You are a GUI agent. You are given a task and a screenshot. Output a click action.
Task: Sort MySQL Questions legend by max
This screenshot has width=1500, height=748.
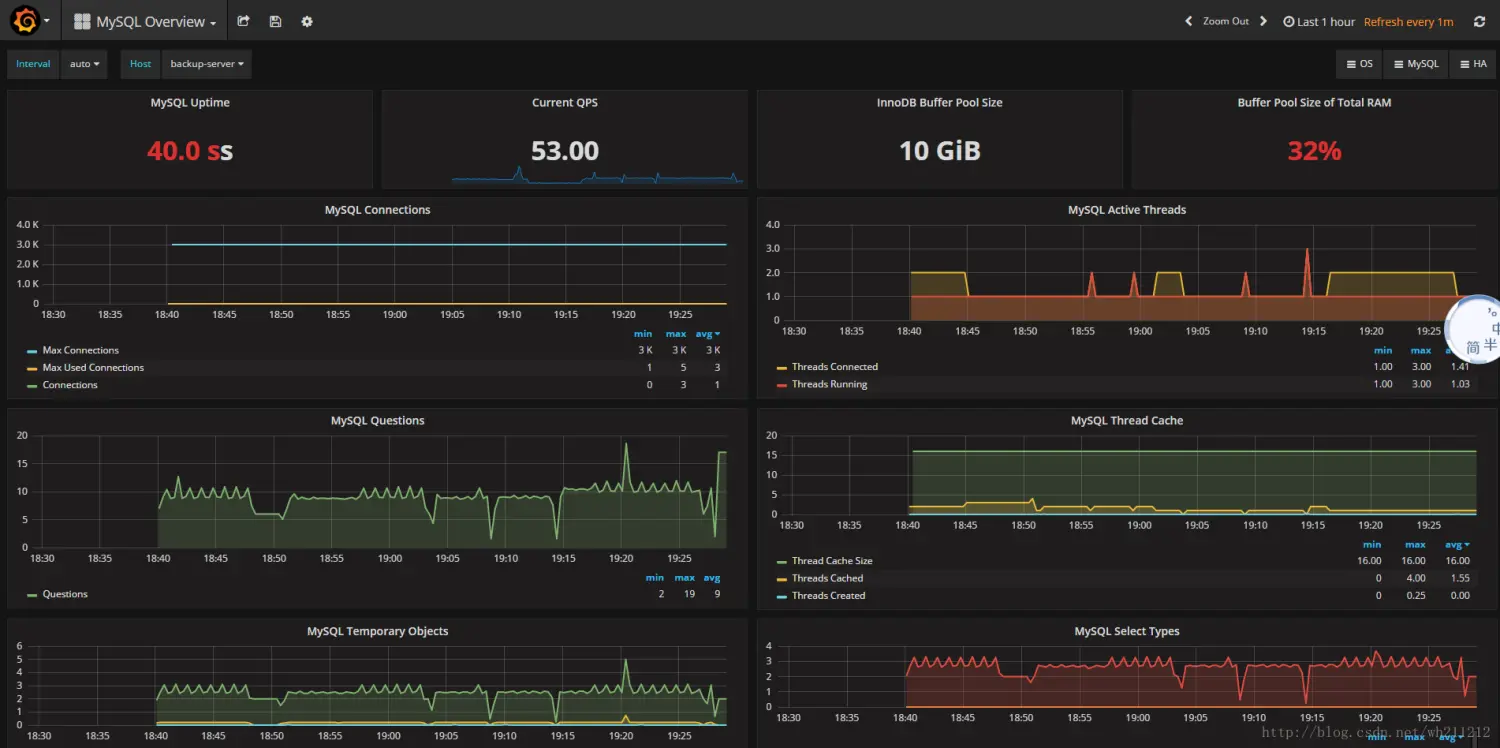(x=684, y=578)
